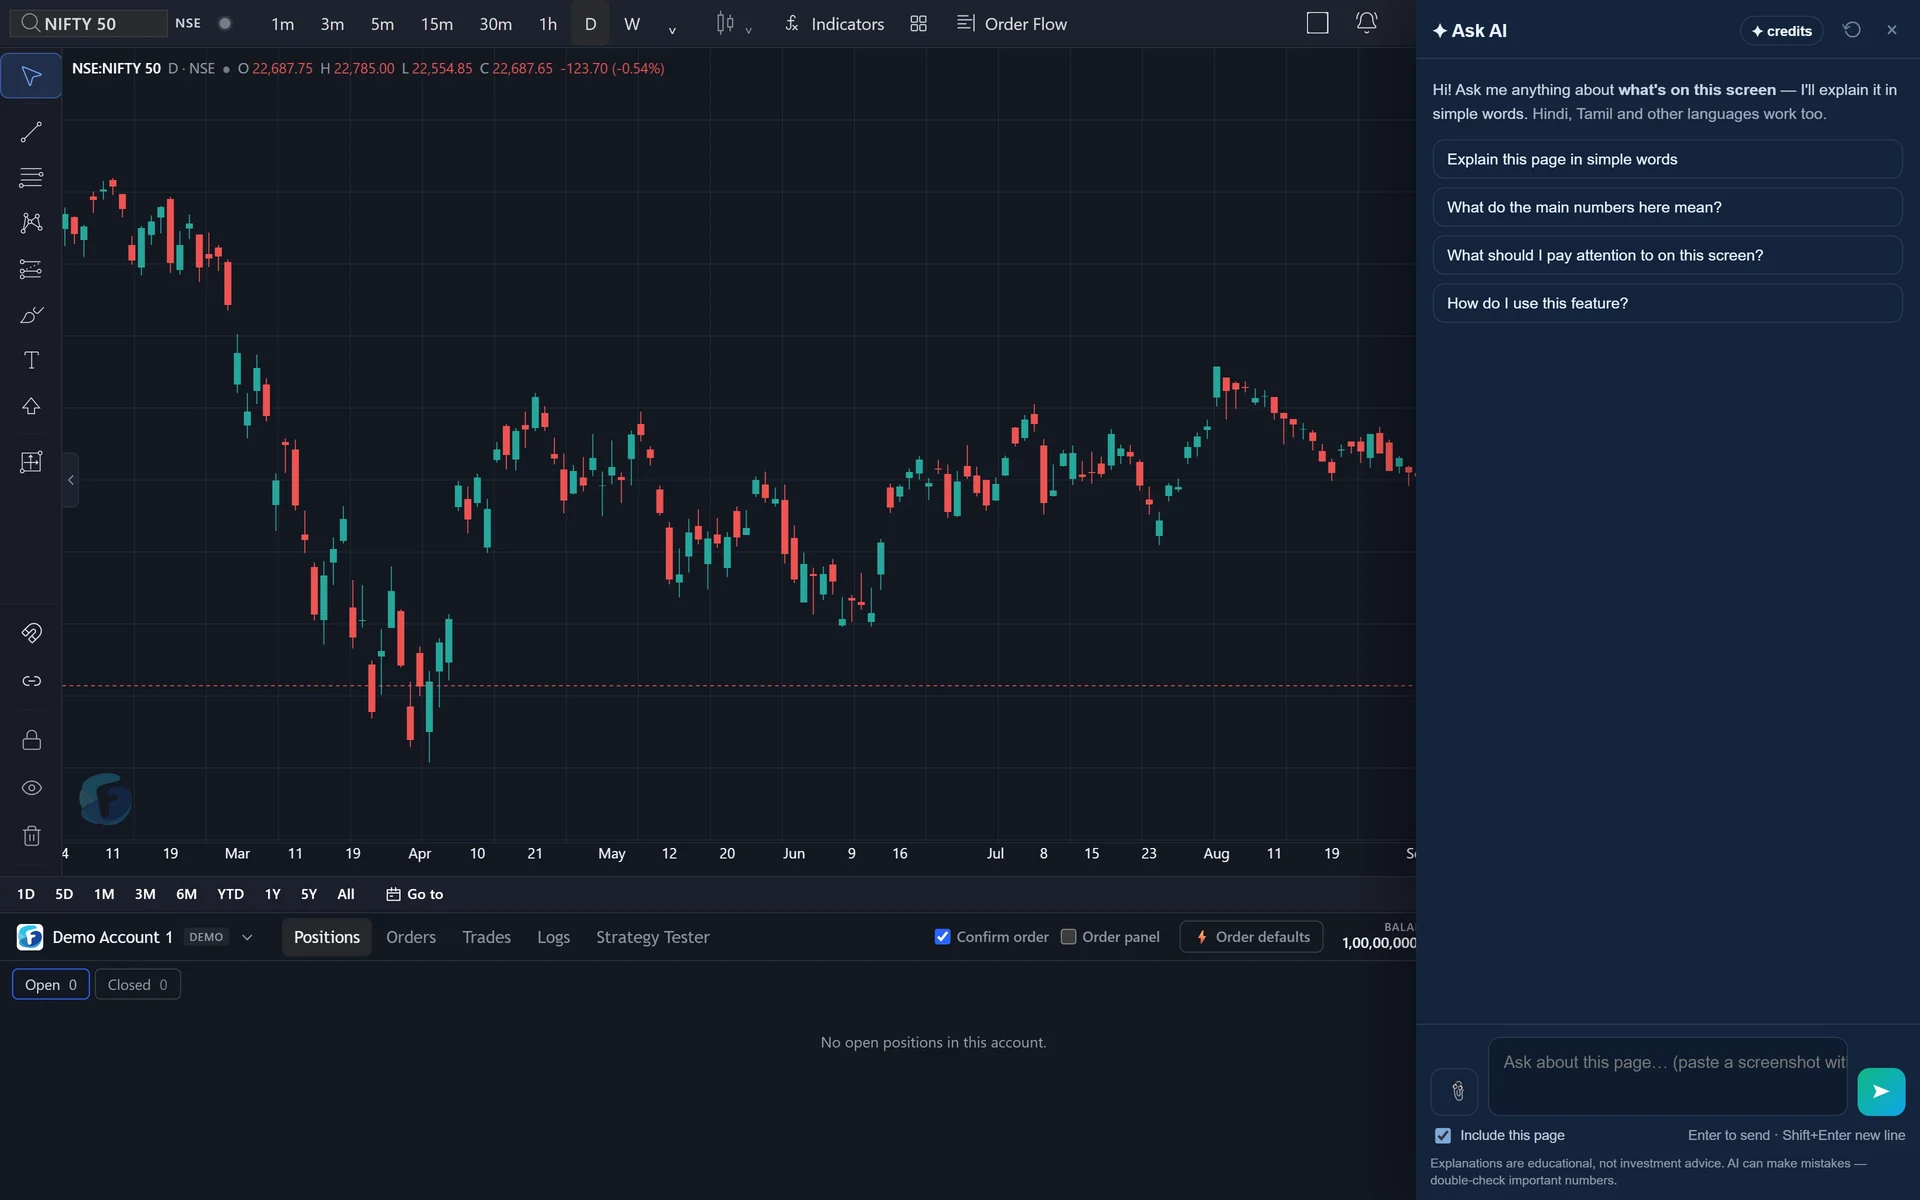Screen dimensions: 1920x1200
Task: Toggle magnet snap mode
Action: pos(31,633)
